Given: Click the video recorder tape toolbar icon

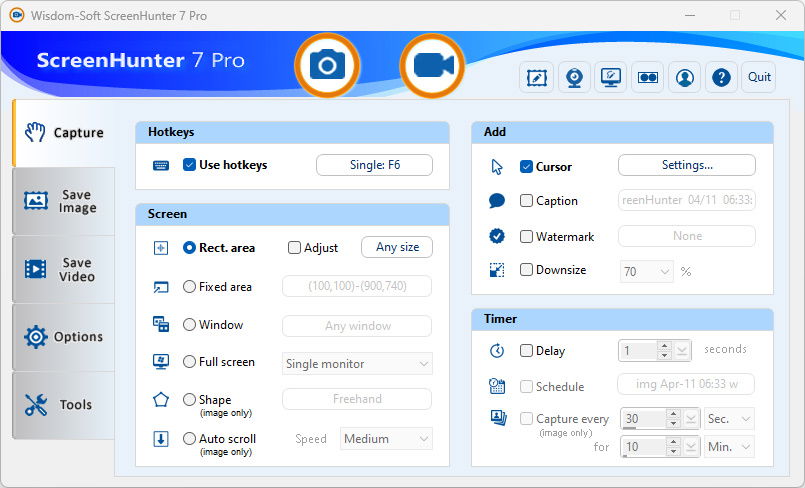Looking at the screenshot, I should (647, 77).
